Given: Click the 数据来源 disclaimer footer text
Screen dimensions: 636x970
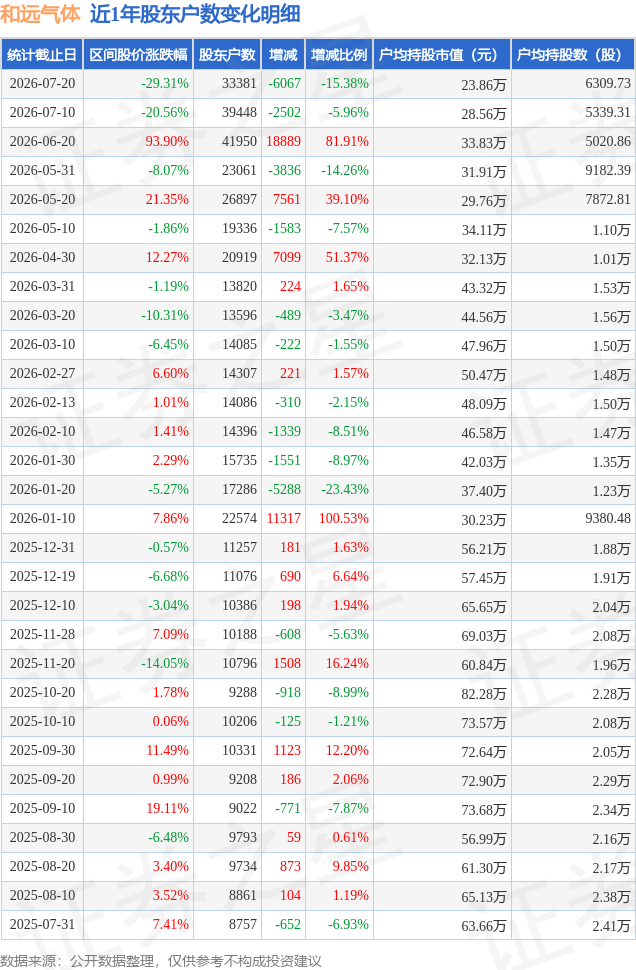Looking at the screenshot, I should (161, 961).
